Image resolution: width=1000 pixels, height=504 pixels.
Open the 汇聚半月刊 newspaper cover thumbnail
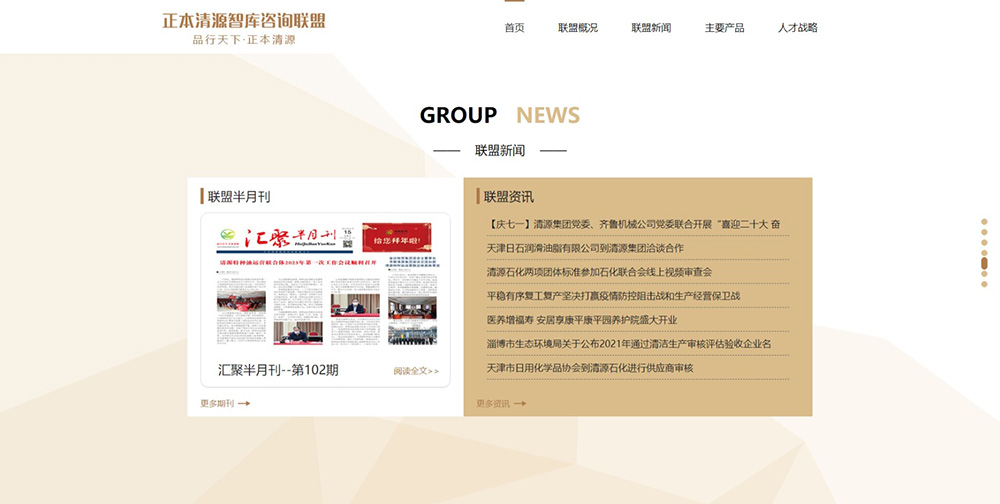325,283
